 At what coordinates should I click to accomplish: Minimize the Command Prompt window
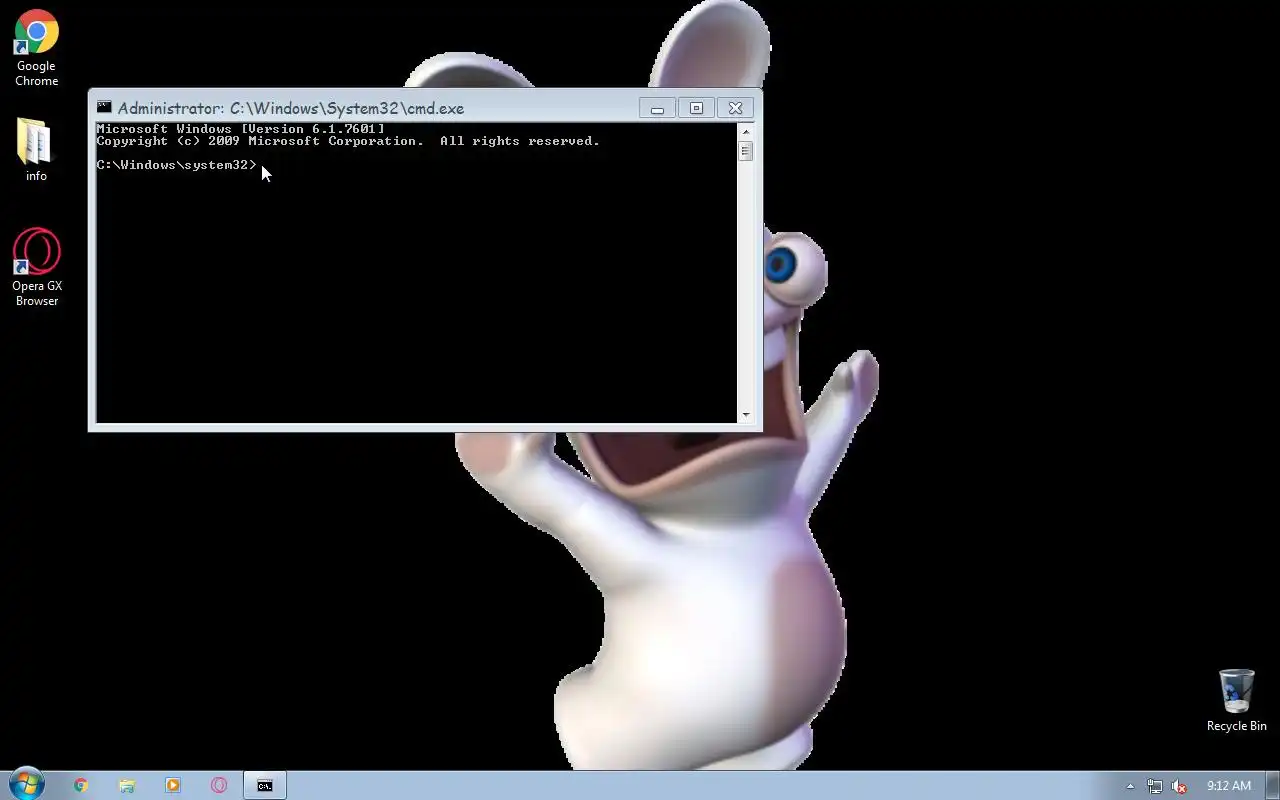click(657, 108)
